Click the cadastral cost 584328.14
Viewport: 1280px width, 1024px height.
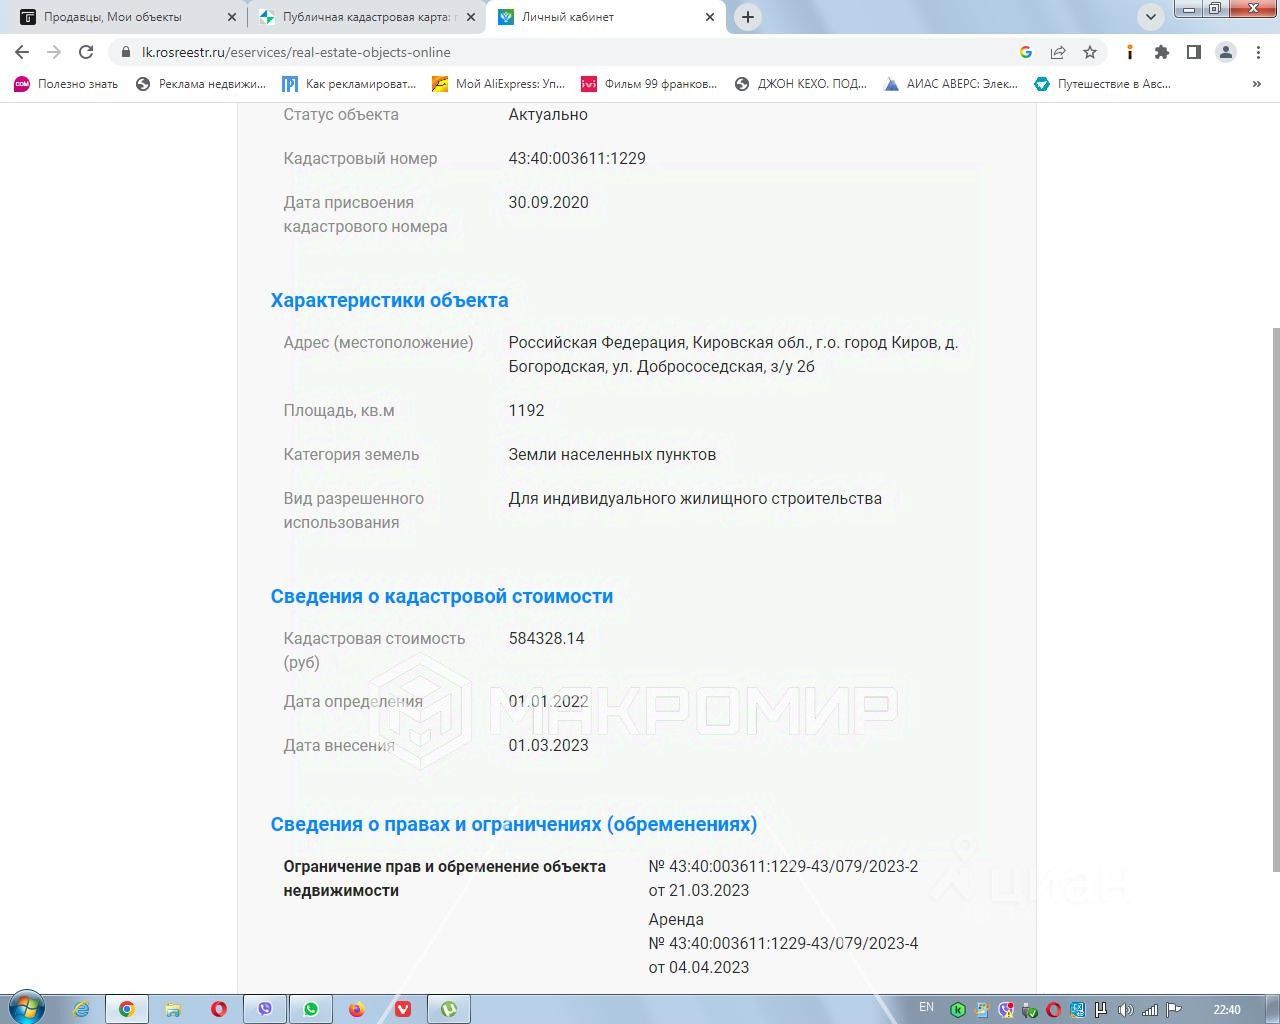(x=546, y=638)
